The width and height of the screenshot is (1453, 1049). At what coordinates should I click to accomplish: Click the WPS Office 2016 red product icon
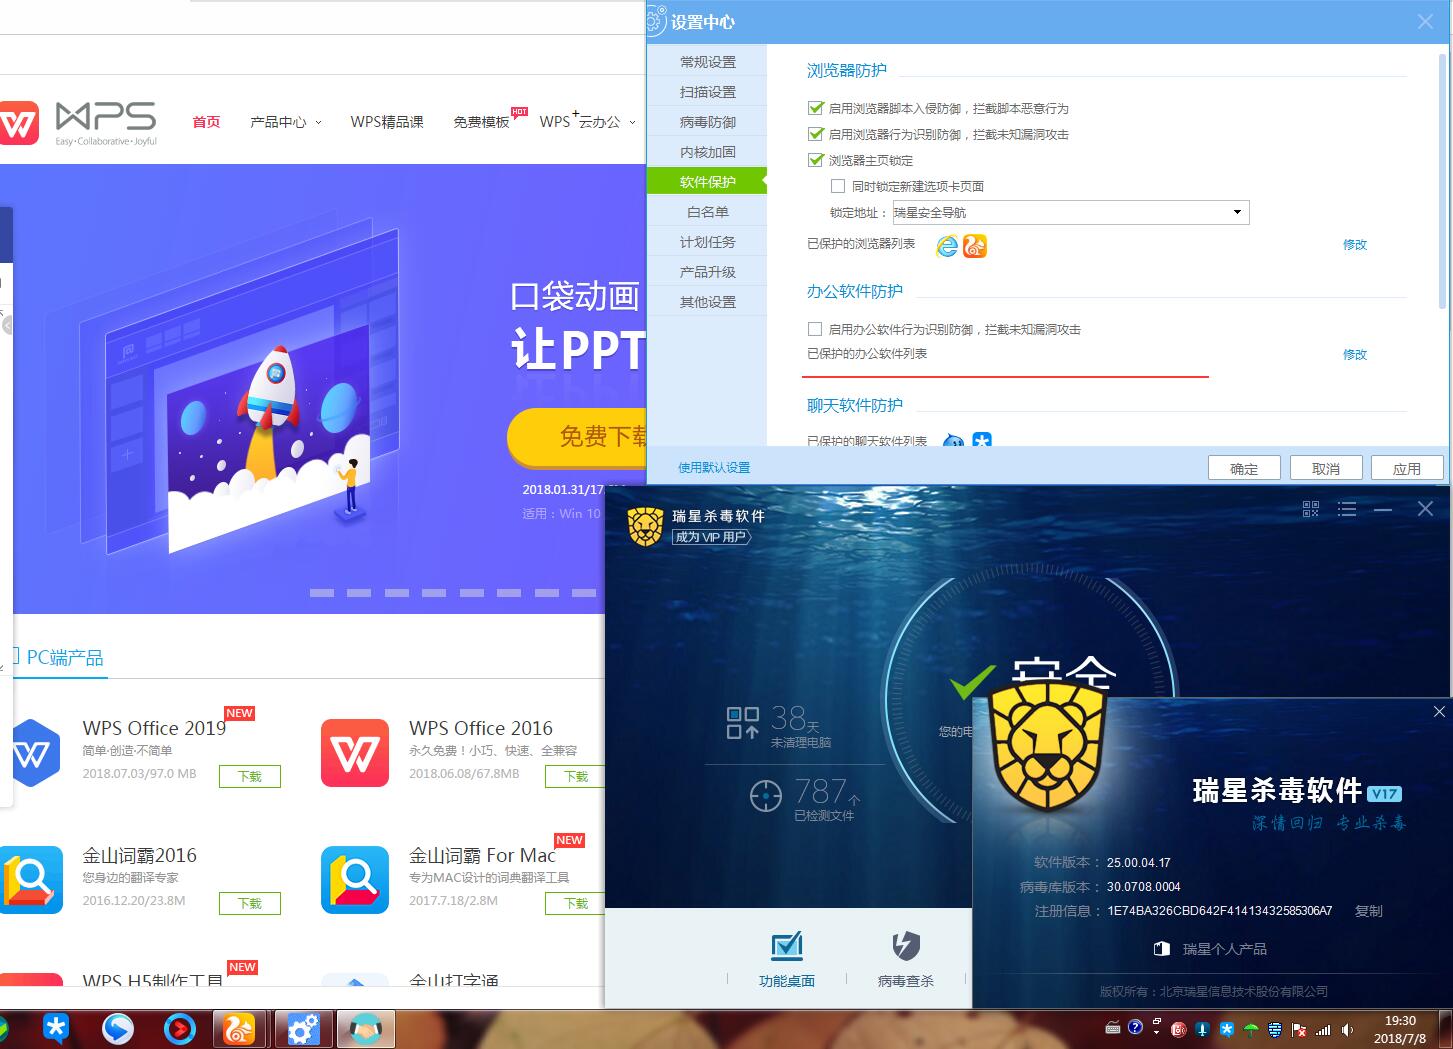coord(355,752)
